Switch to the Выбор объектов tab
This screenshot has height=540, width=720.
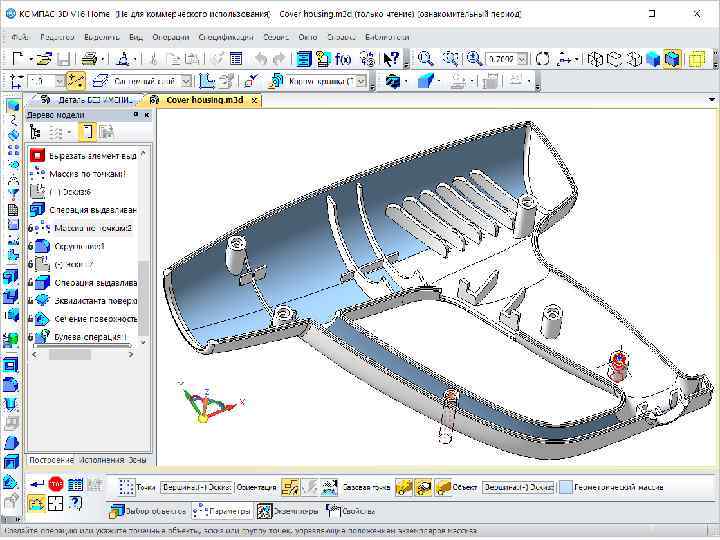pos(148,511)
